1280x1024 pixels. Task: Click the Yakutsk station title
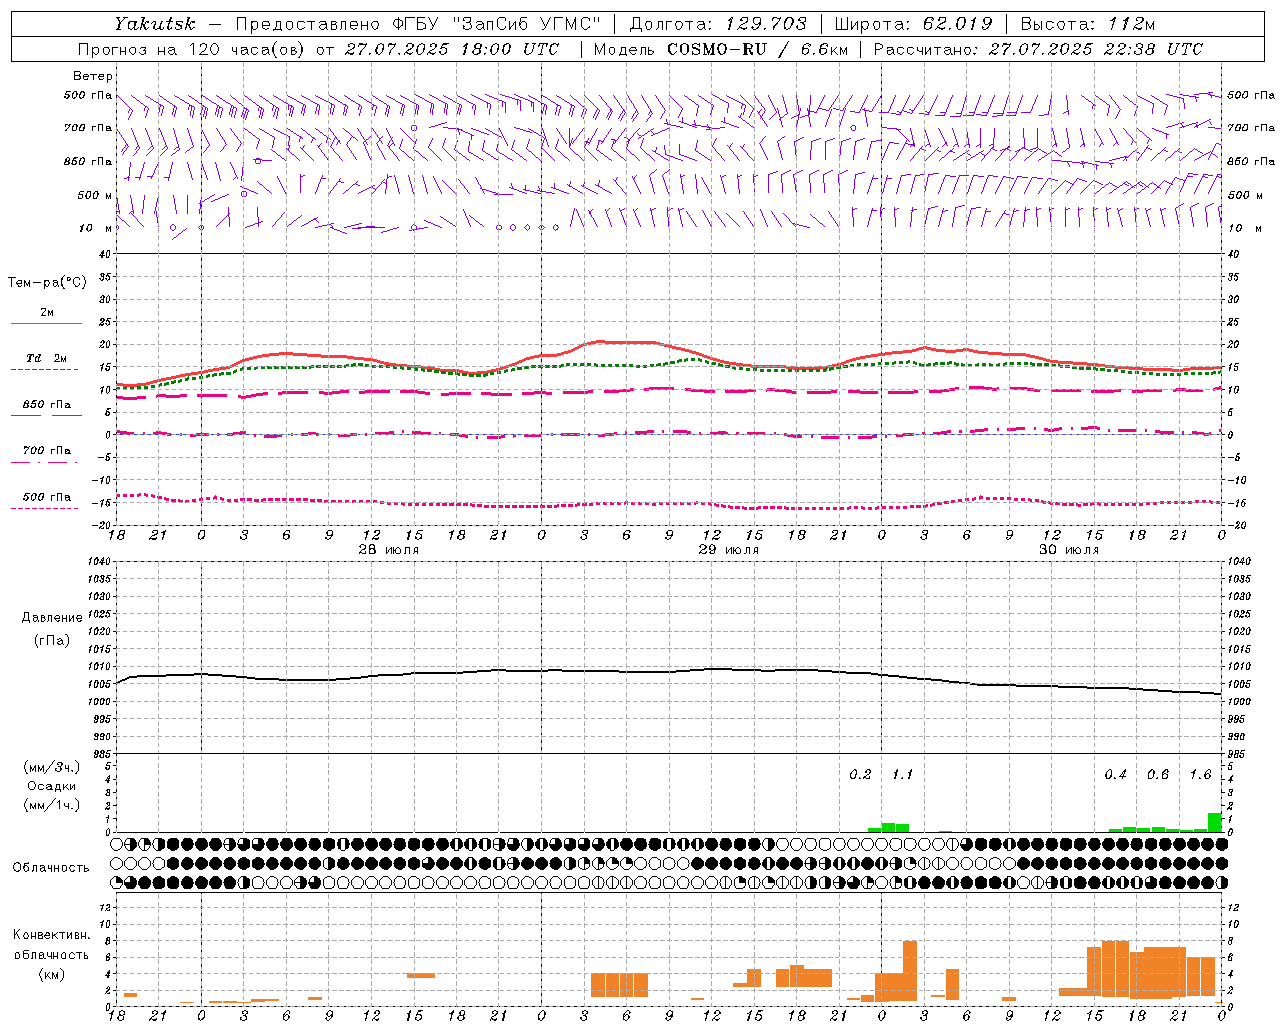(x=154, y=23)
